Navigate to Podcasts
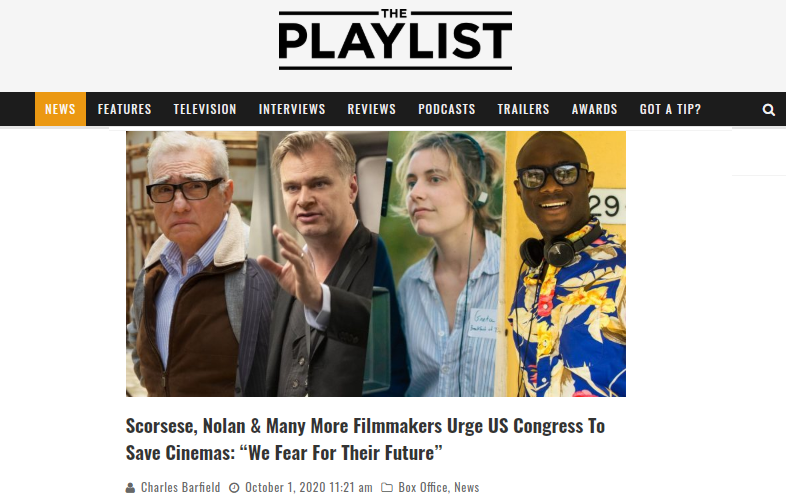The height and width of the screenshot is (499, 786). 447,109
